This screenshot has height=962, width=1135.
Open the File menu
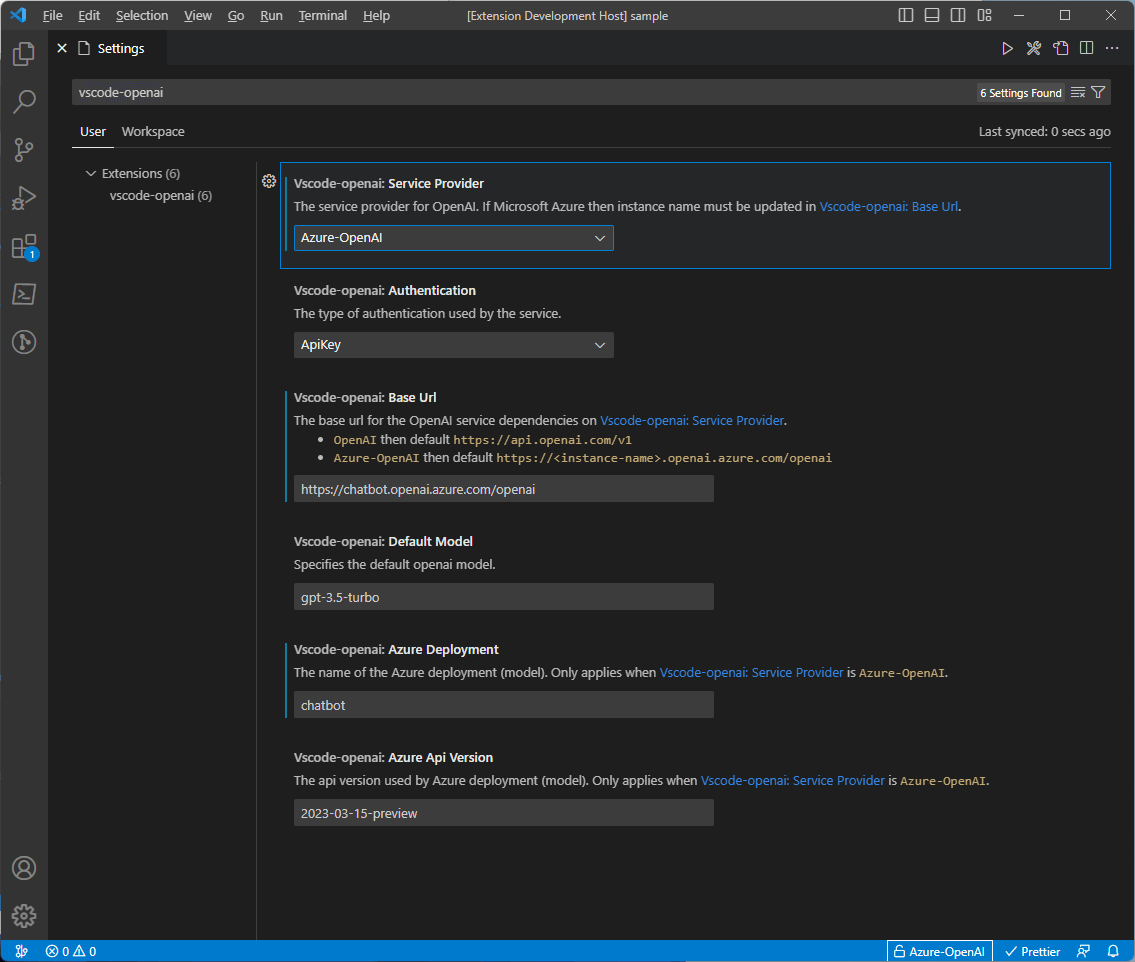click(53, 15)
